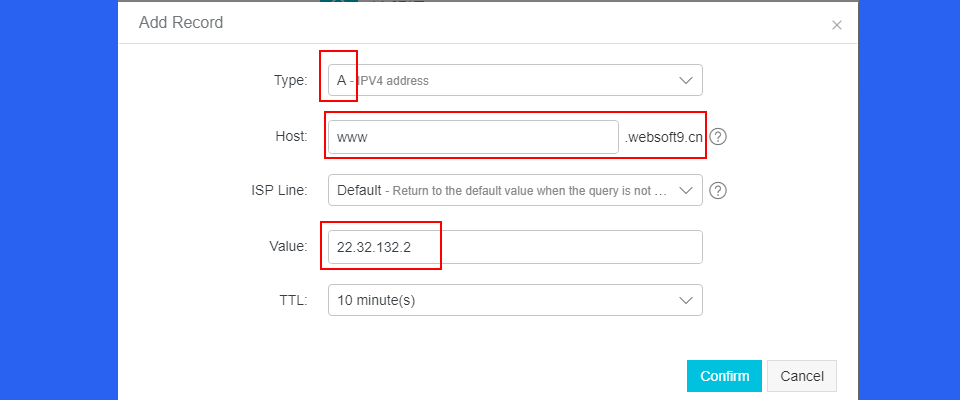This screenshot has width=960, height=400.
Task: Click the .websoft9.cn domain suffix text
Action: (664, 137)
